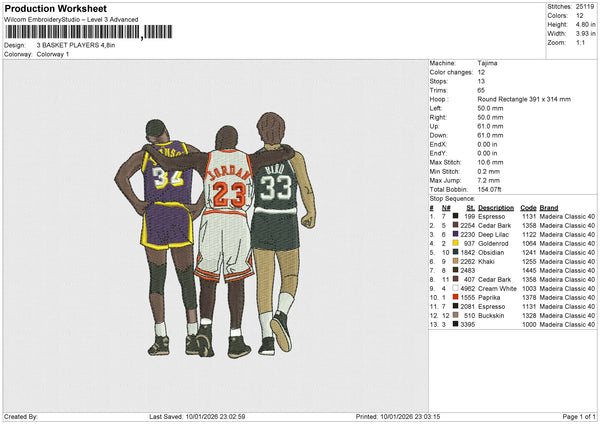Click the Khaki color swatch
The width and height of the screenshot is (600, 424).
(455, 261)
